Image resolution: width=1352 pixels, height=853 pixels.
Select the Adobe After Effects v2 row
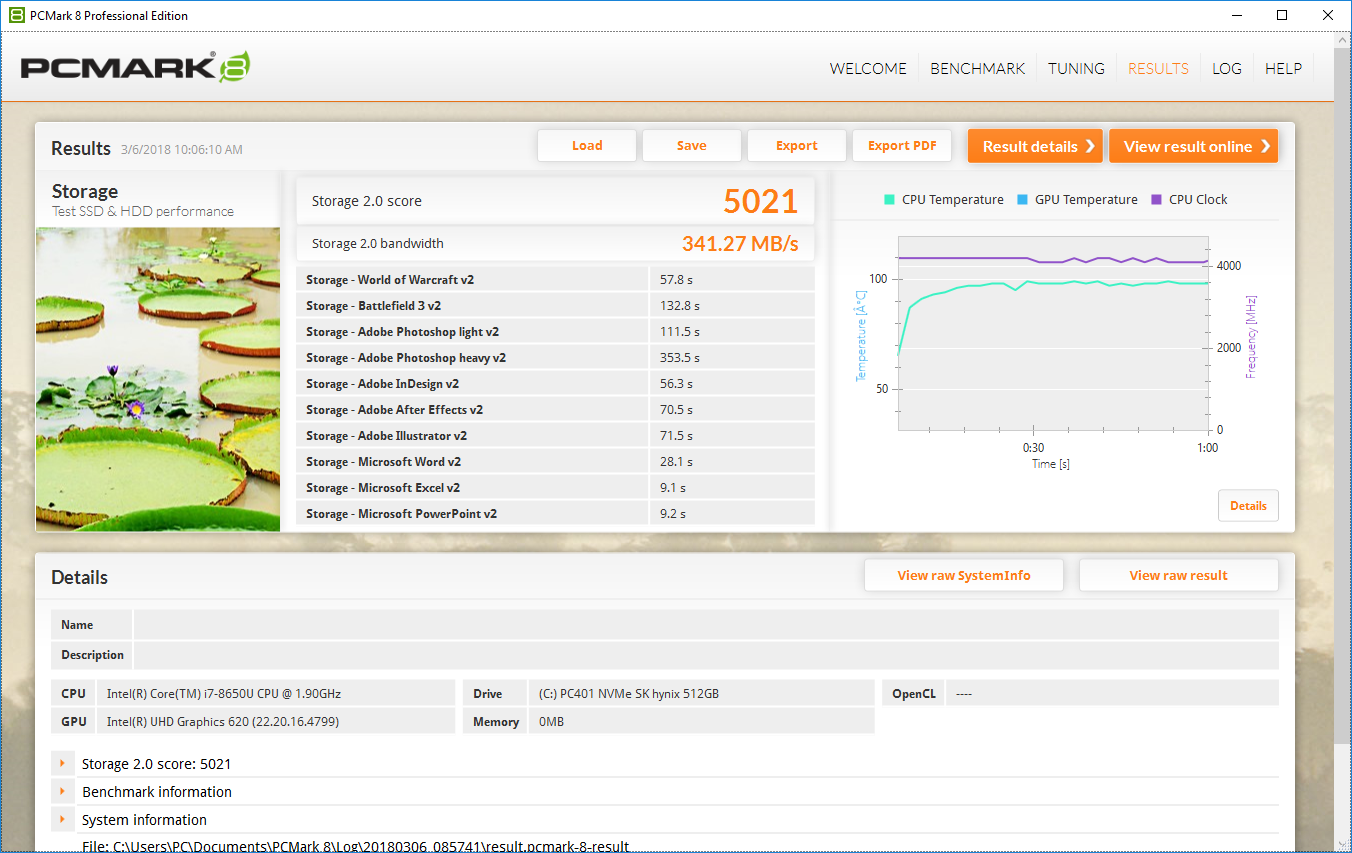[x=555, y=409]
